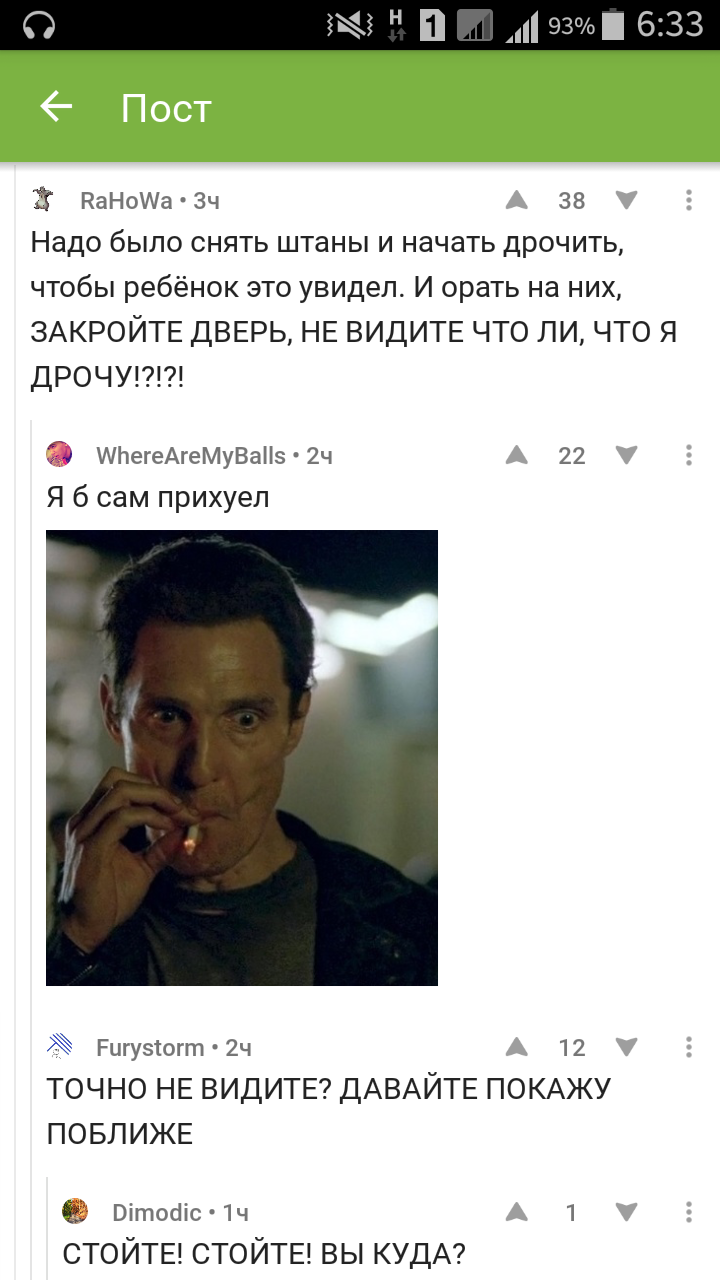Screen dimensions: 720x1280
Task: Open RaHoWa's user profile
Action: [126, 200]
